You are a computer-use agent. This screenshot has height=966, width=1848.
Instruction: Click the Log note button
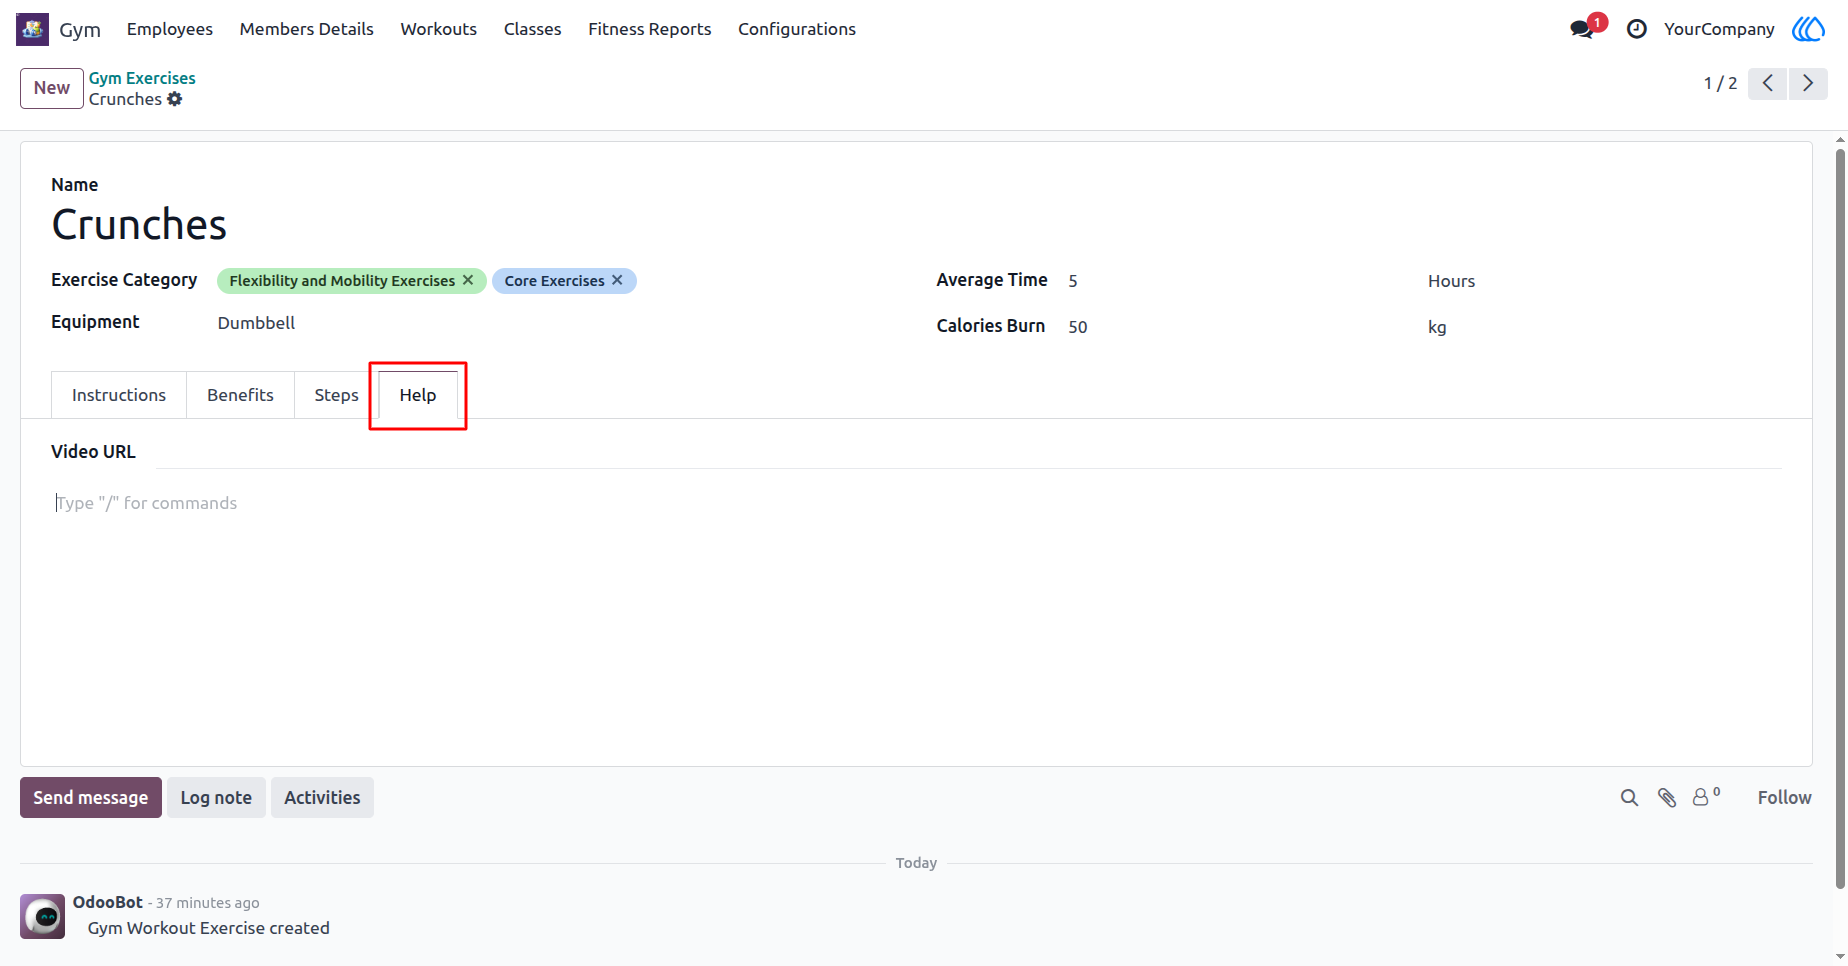click(216, 797)
